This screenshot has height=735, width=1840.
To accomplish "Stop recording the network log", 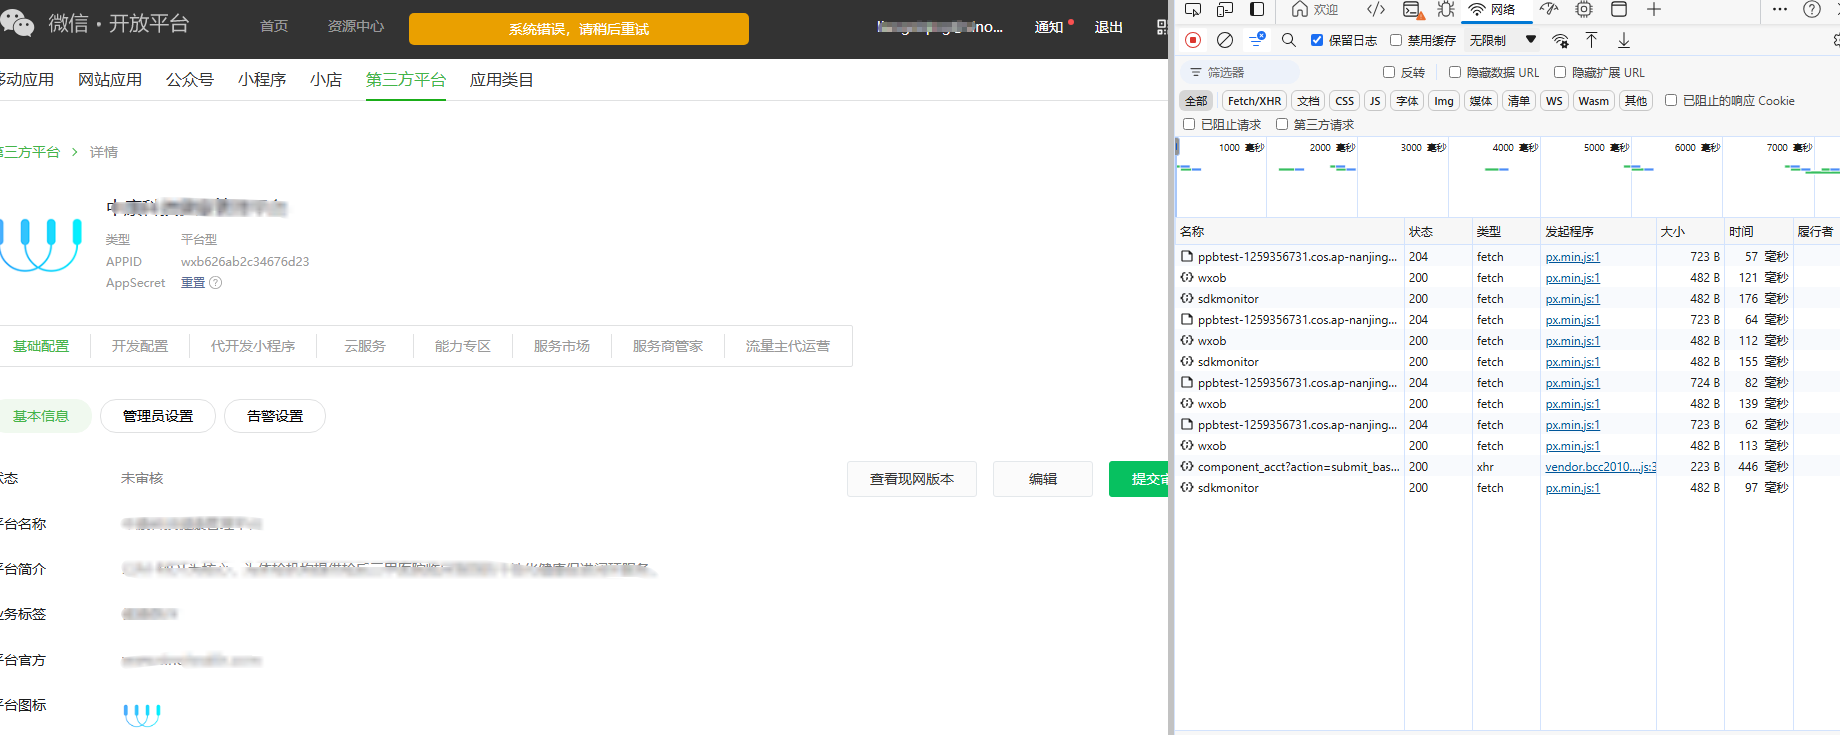I will tap(1193, 40).
